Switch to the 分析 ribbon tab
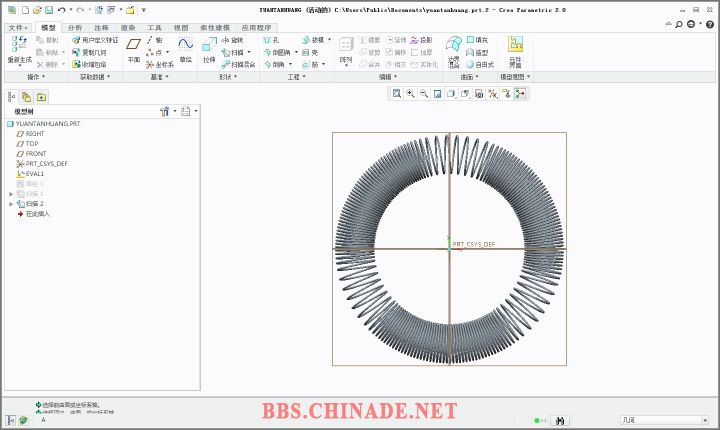720x430 pixels. [76, 28]
